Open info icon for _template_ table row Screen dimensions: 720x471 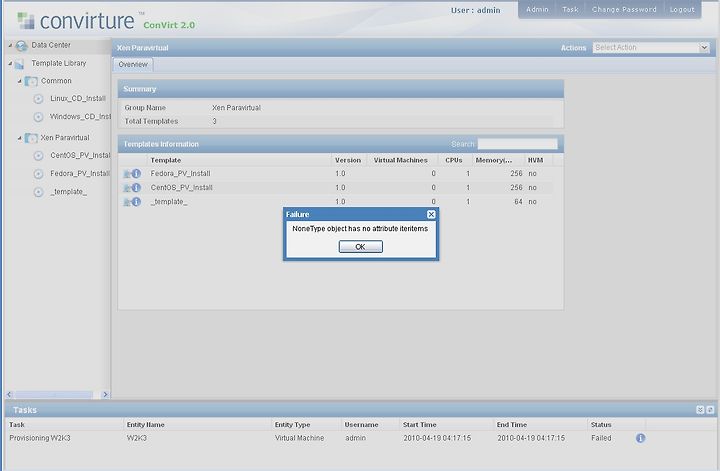click(136, 202)
